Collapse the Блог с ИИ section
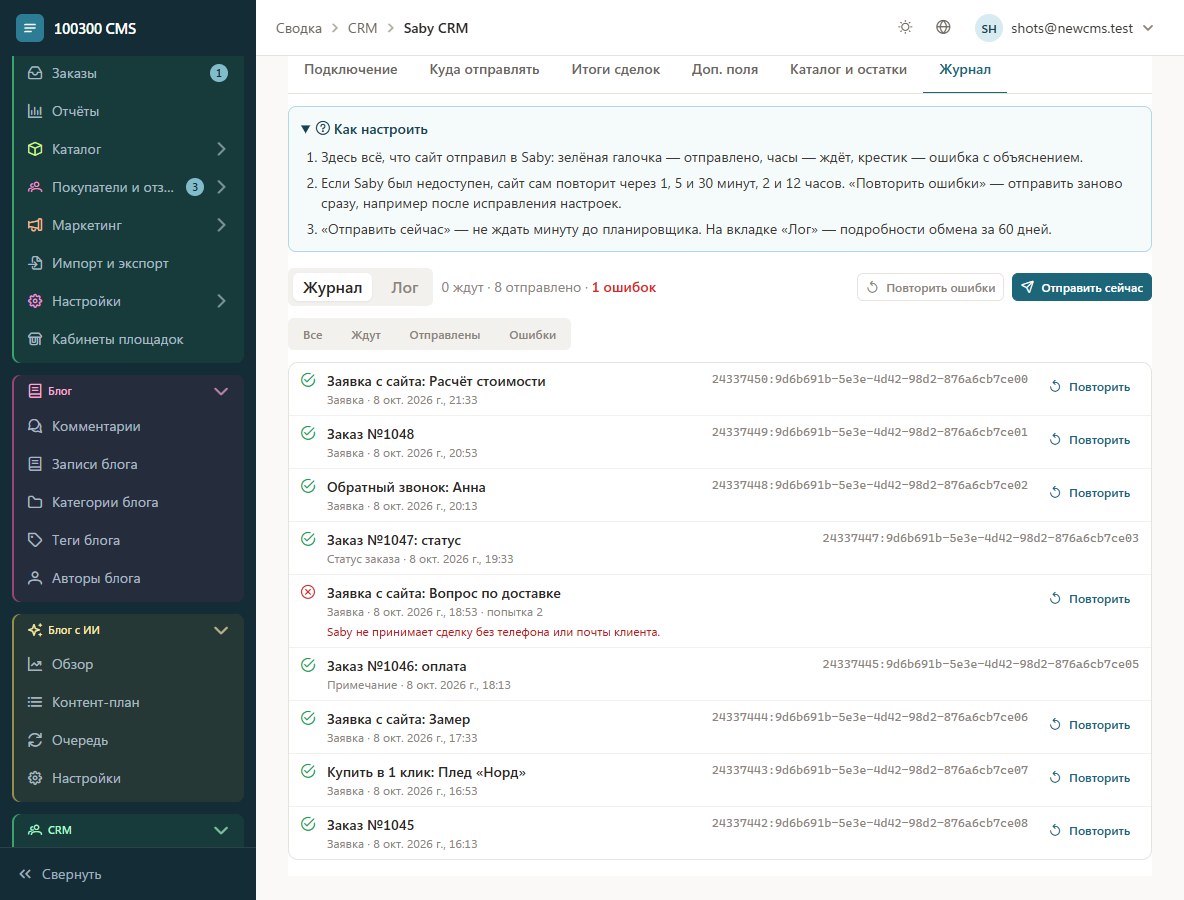The height and width of the screenshot is (900, 1184). 221,630
